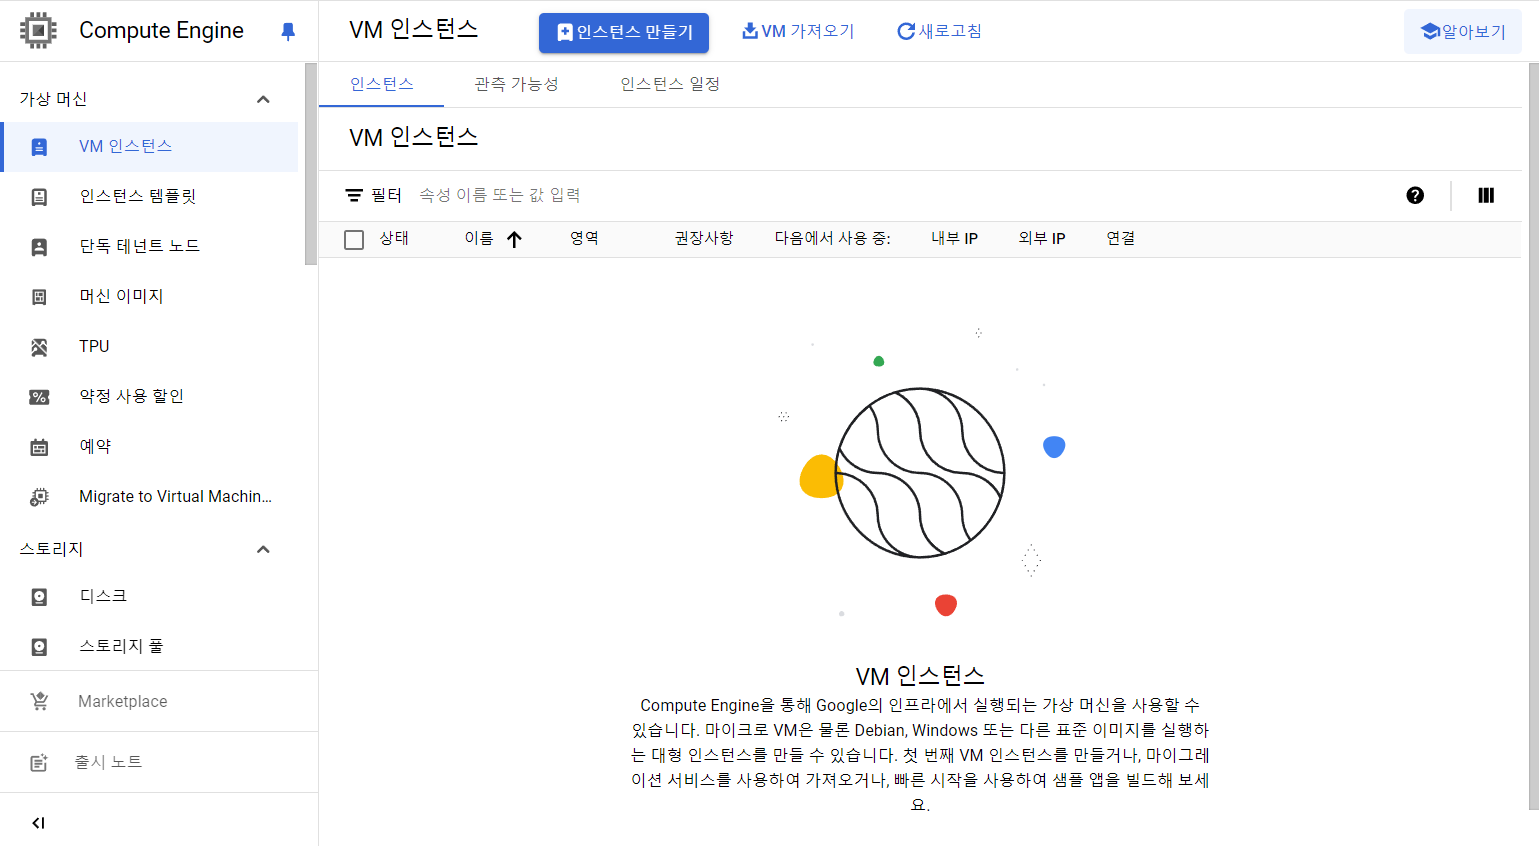Click the 인스턴스 템플릿 sidebar icon
Image resolution: width=1539 pixels, height=846 pixels.
(39, 197)
